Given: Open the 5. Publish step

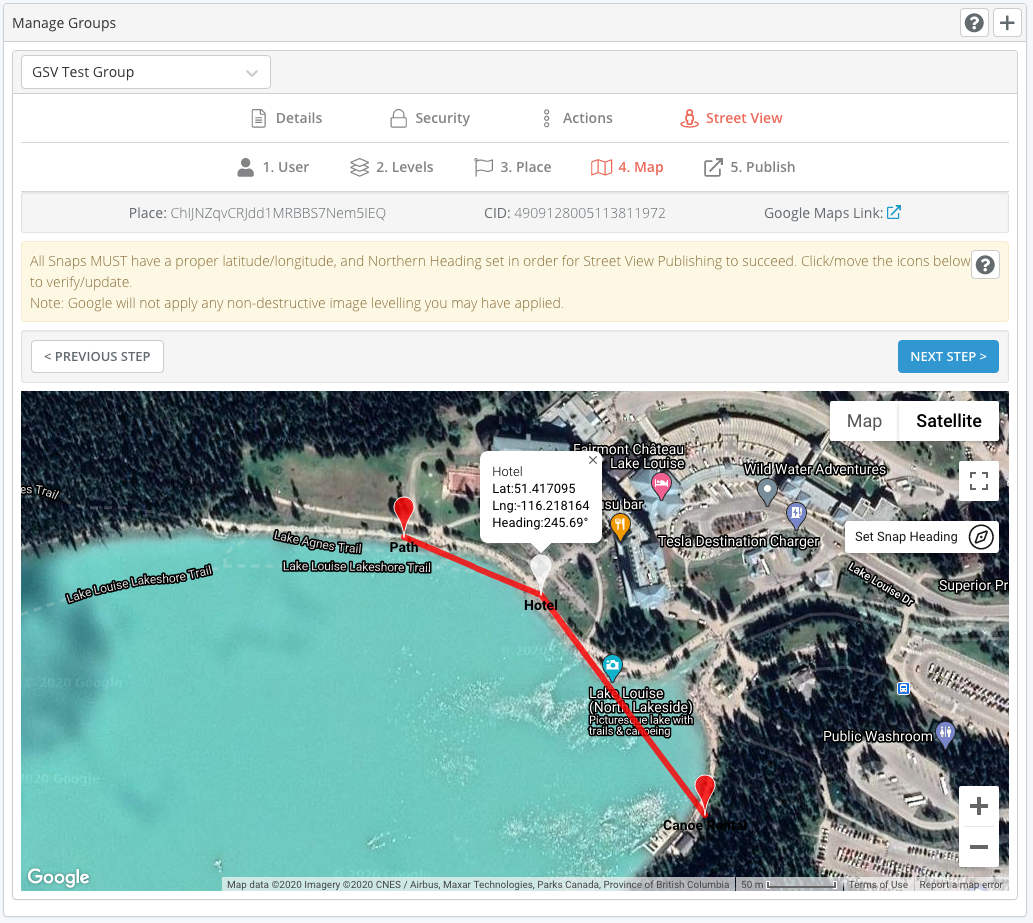Looking at the screenshot, I should [x=749, y=167].
